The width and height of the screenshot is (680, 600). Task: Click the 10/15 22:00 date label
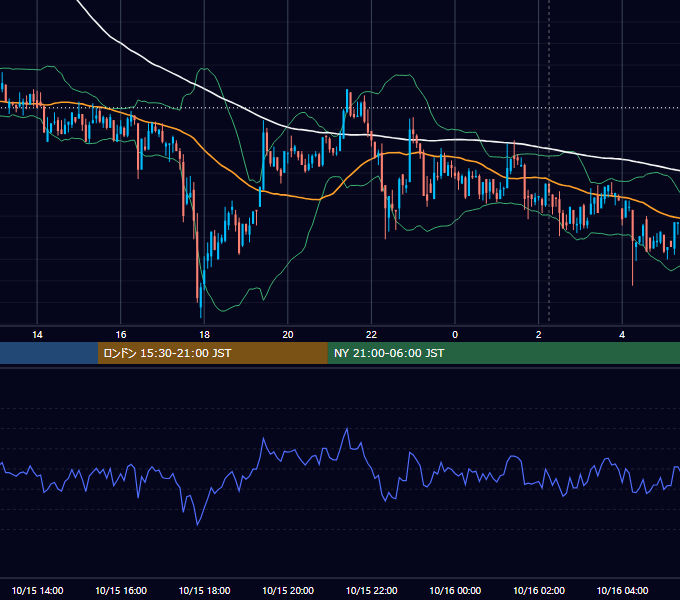click(371, 590)
